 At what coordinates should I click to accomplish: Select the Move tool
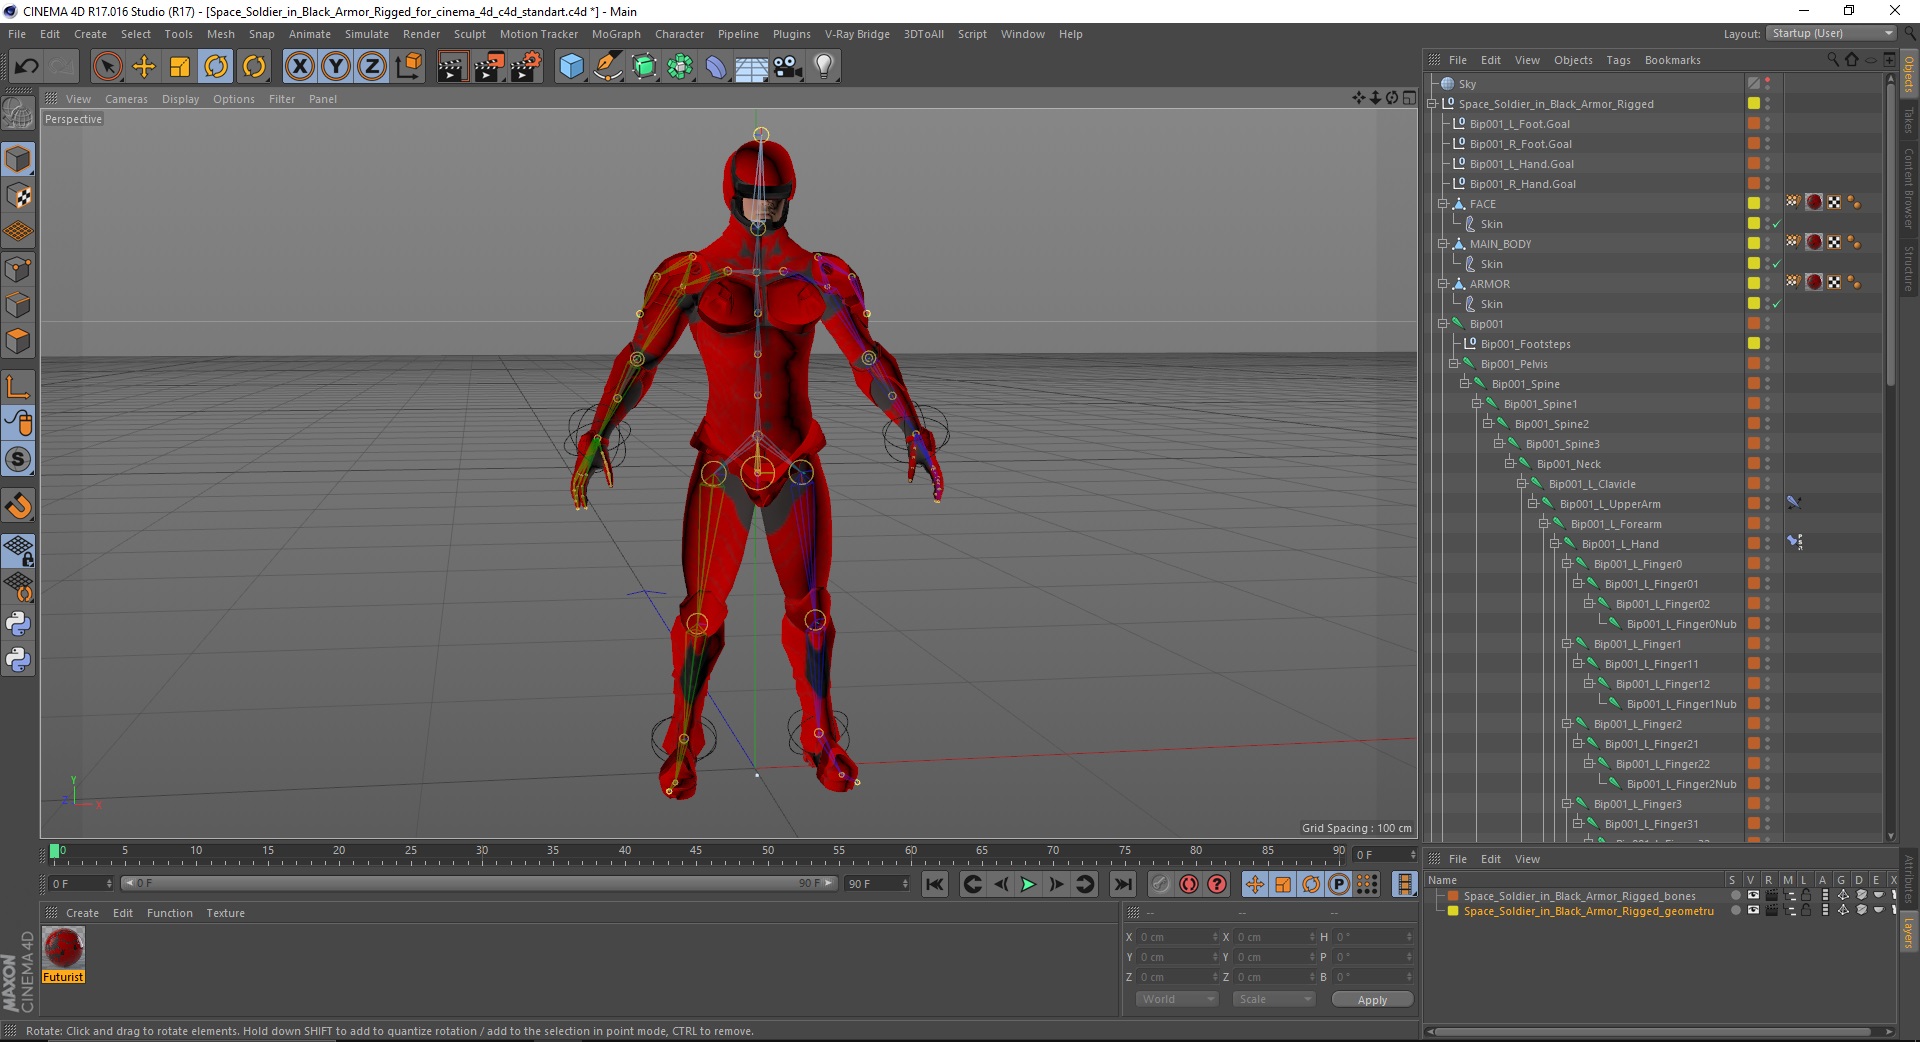pos(144,67)
